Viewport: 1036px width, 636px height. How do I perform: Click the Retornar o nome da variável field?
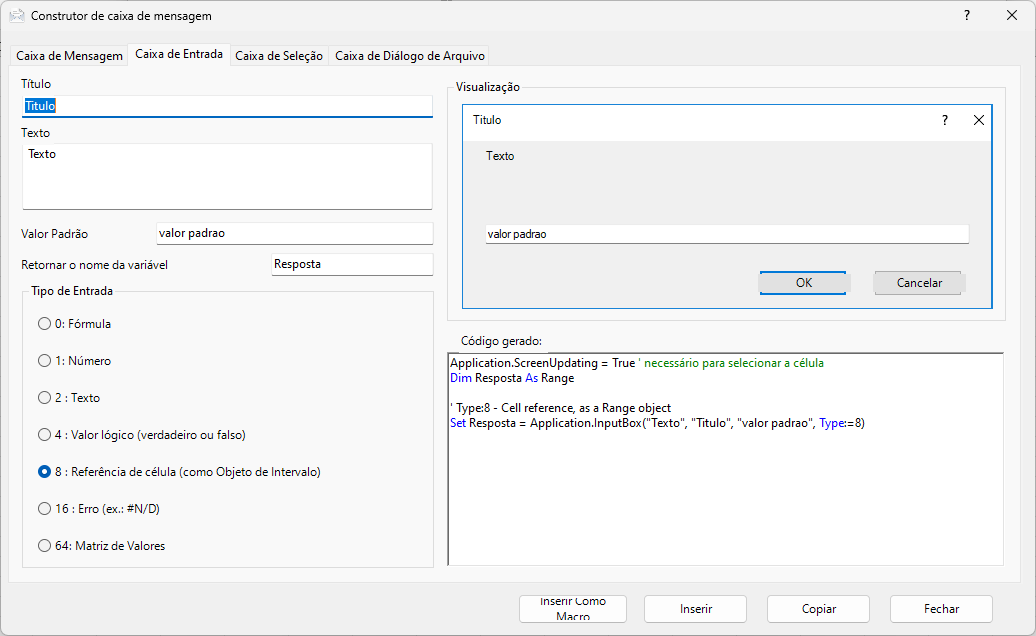(352, 264)
